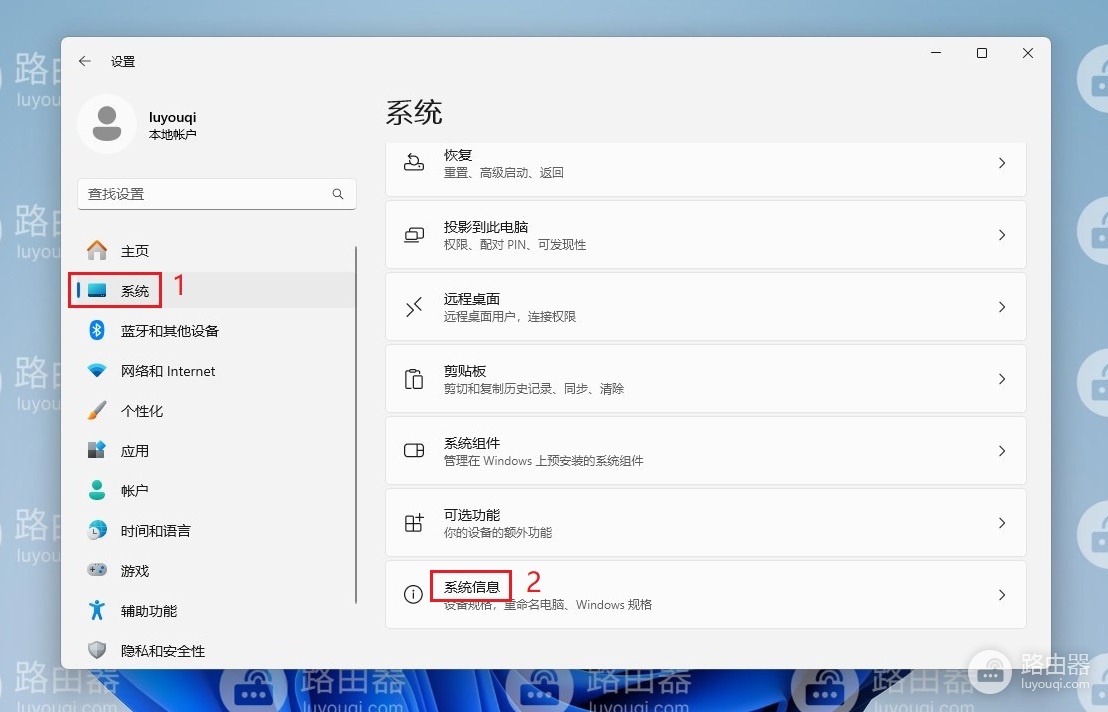Screen dimensions: 1108x712
Task: Click the sidebar vertical scrollbar
Action: click(355, 424)
